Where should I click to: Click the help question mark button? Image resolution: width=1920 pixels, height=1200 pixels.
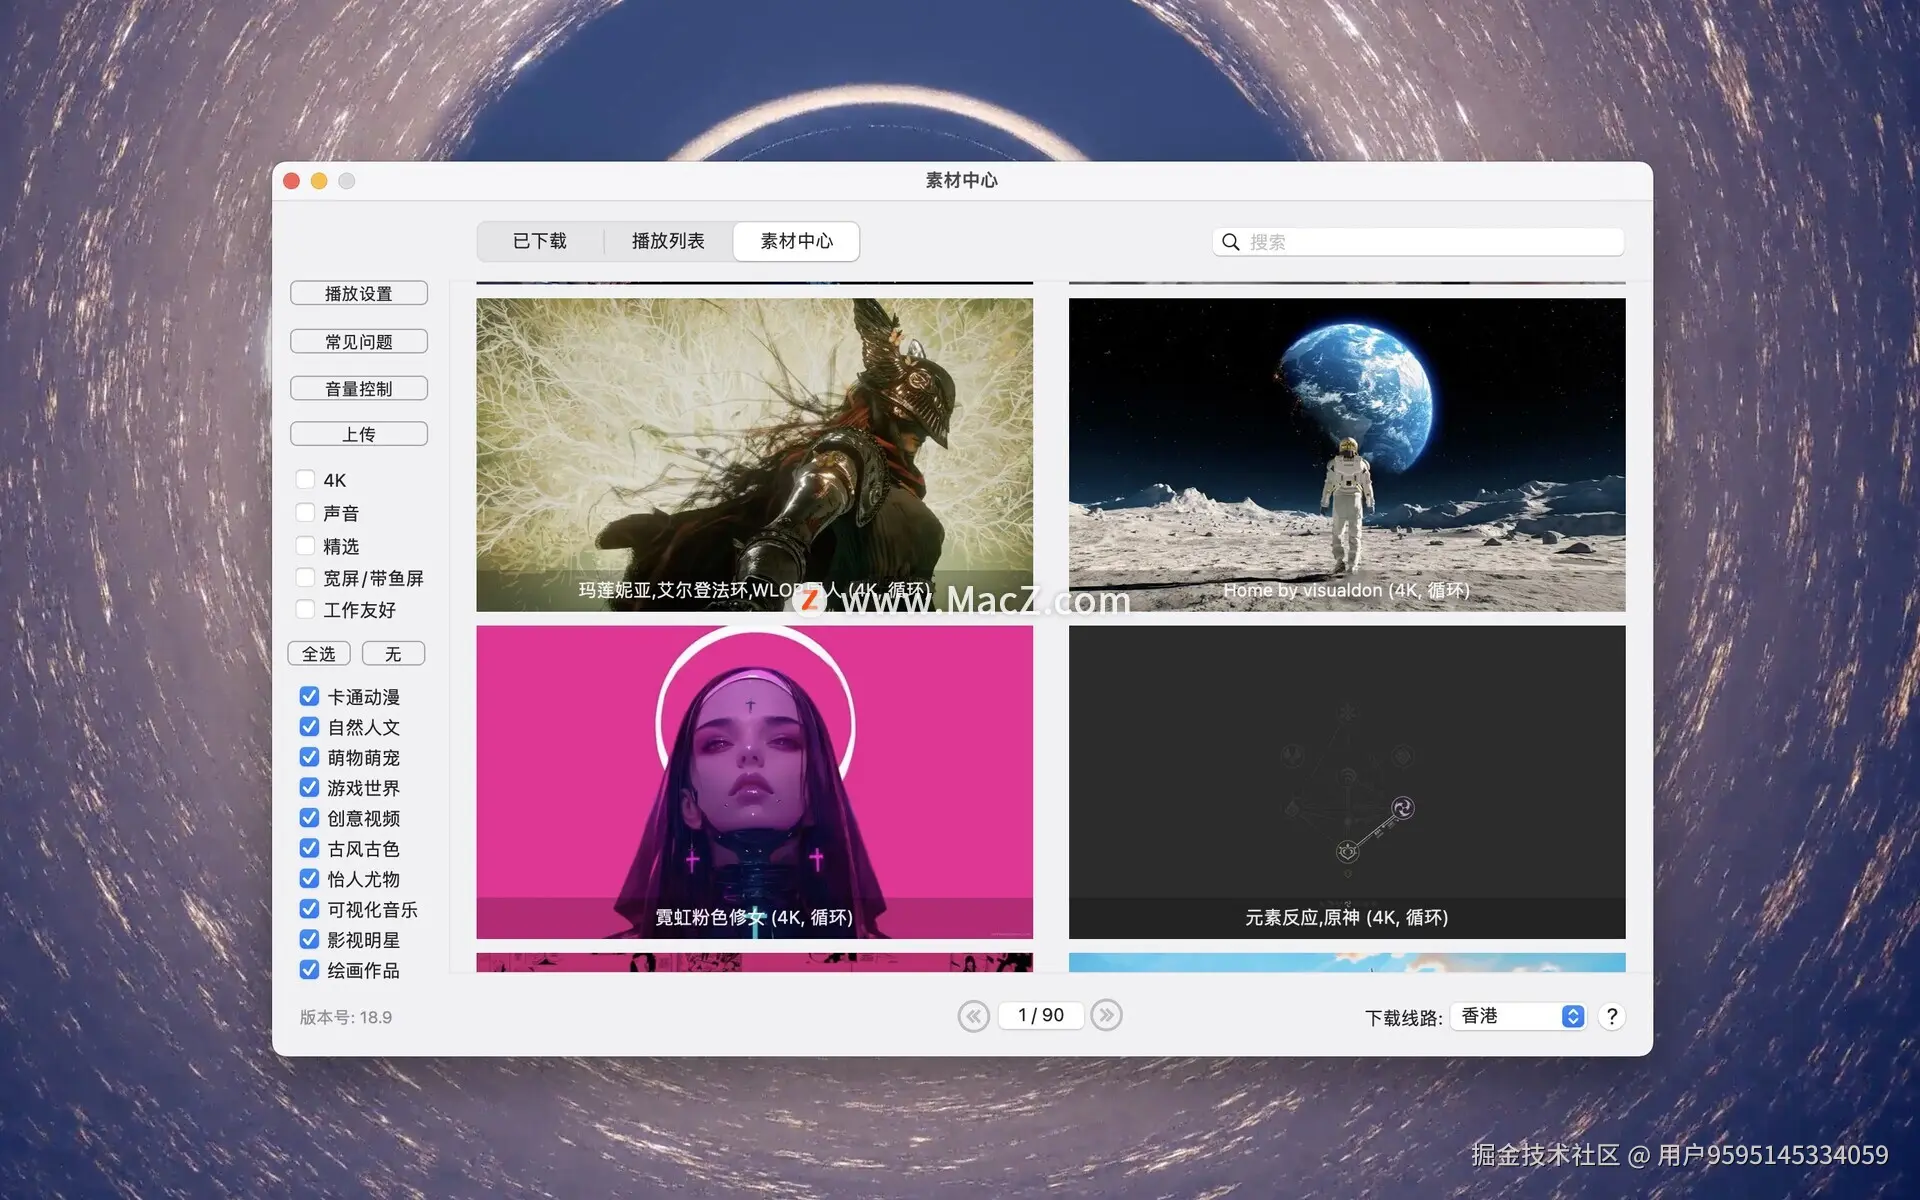[1611, 1016]
